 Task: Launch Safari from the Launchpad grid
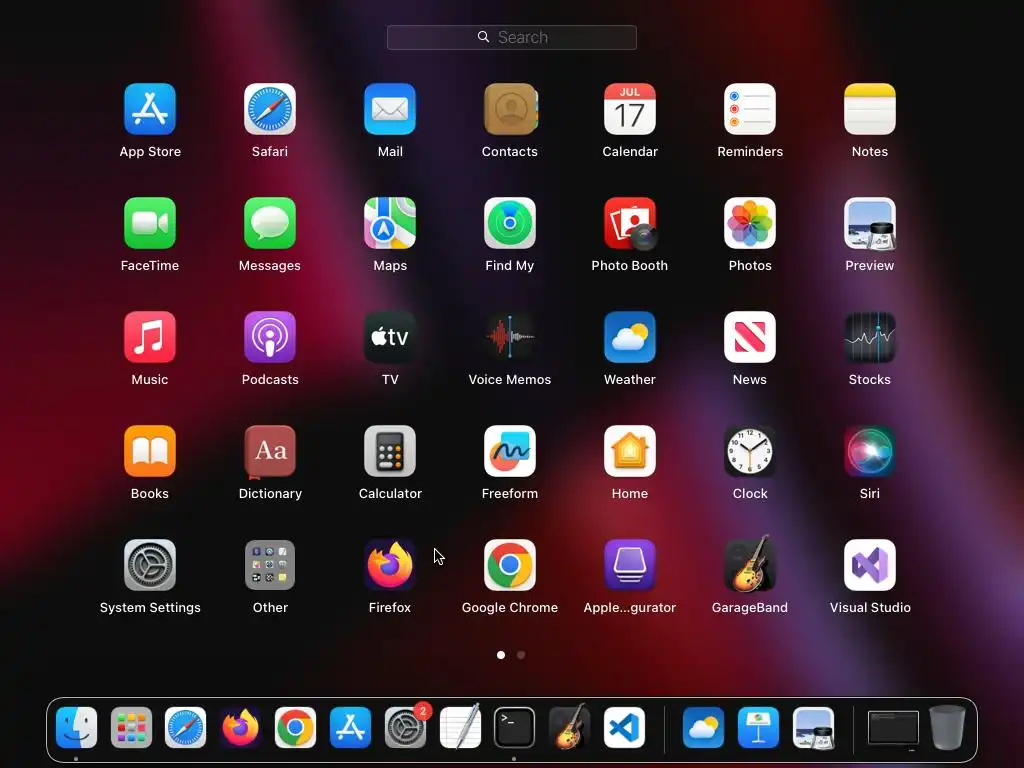270,109
